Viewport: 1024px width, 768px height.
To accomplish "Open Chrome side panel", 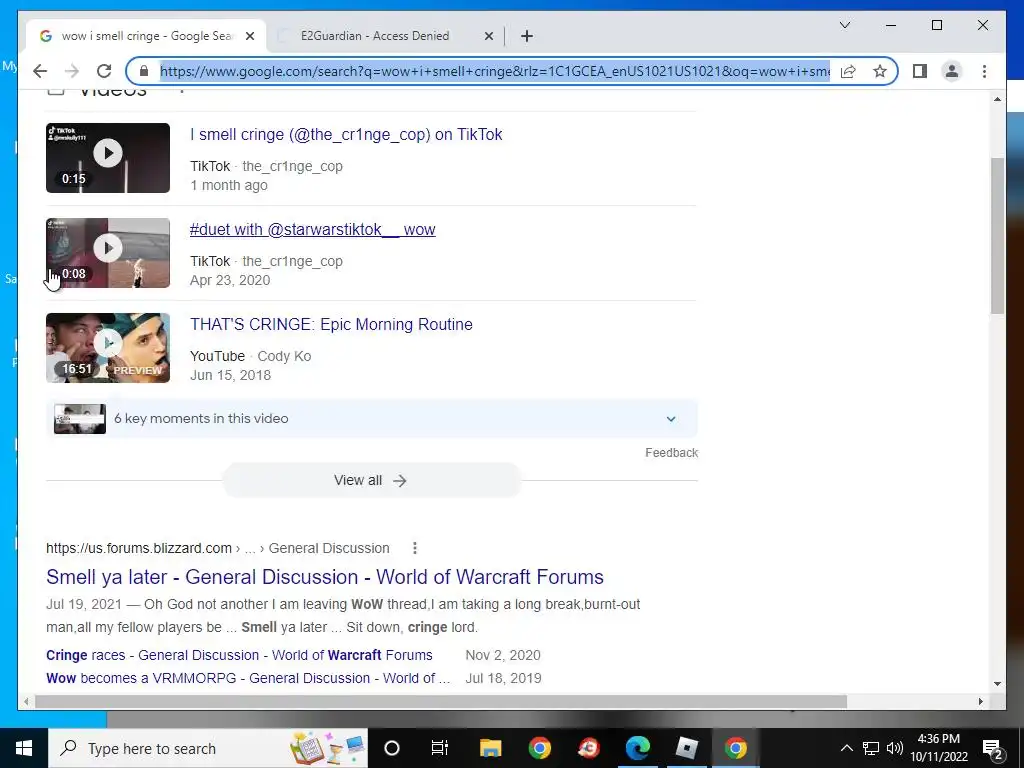I will pos(920,71).
